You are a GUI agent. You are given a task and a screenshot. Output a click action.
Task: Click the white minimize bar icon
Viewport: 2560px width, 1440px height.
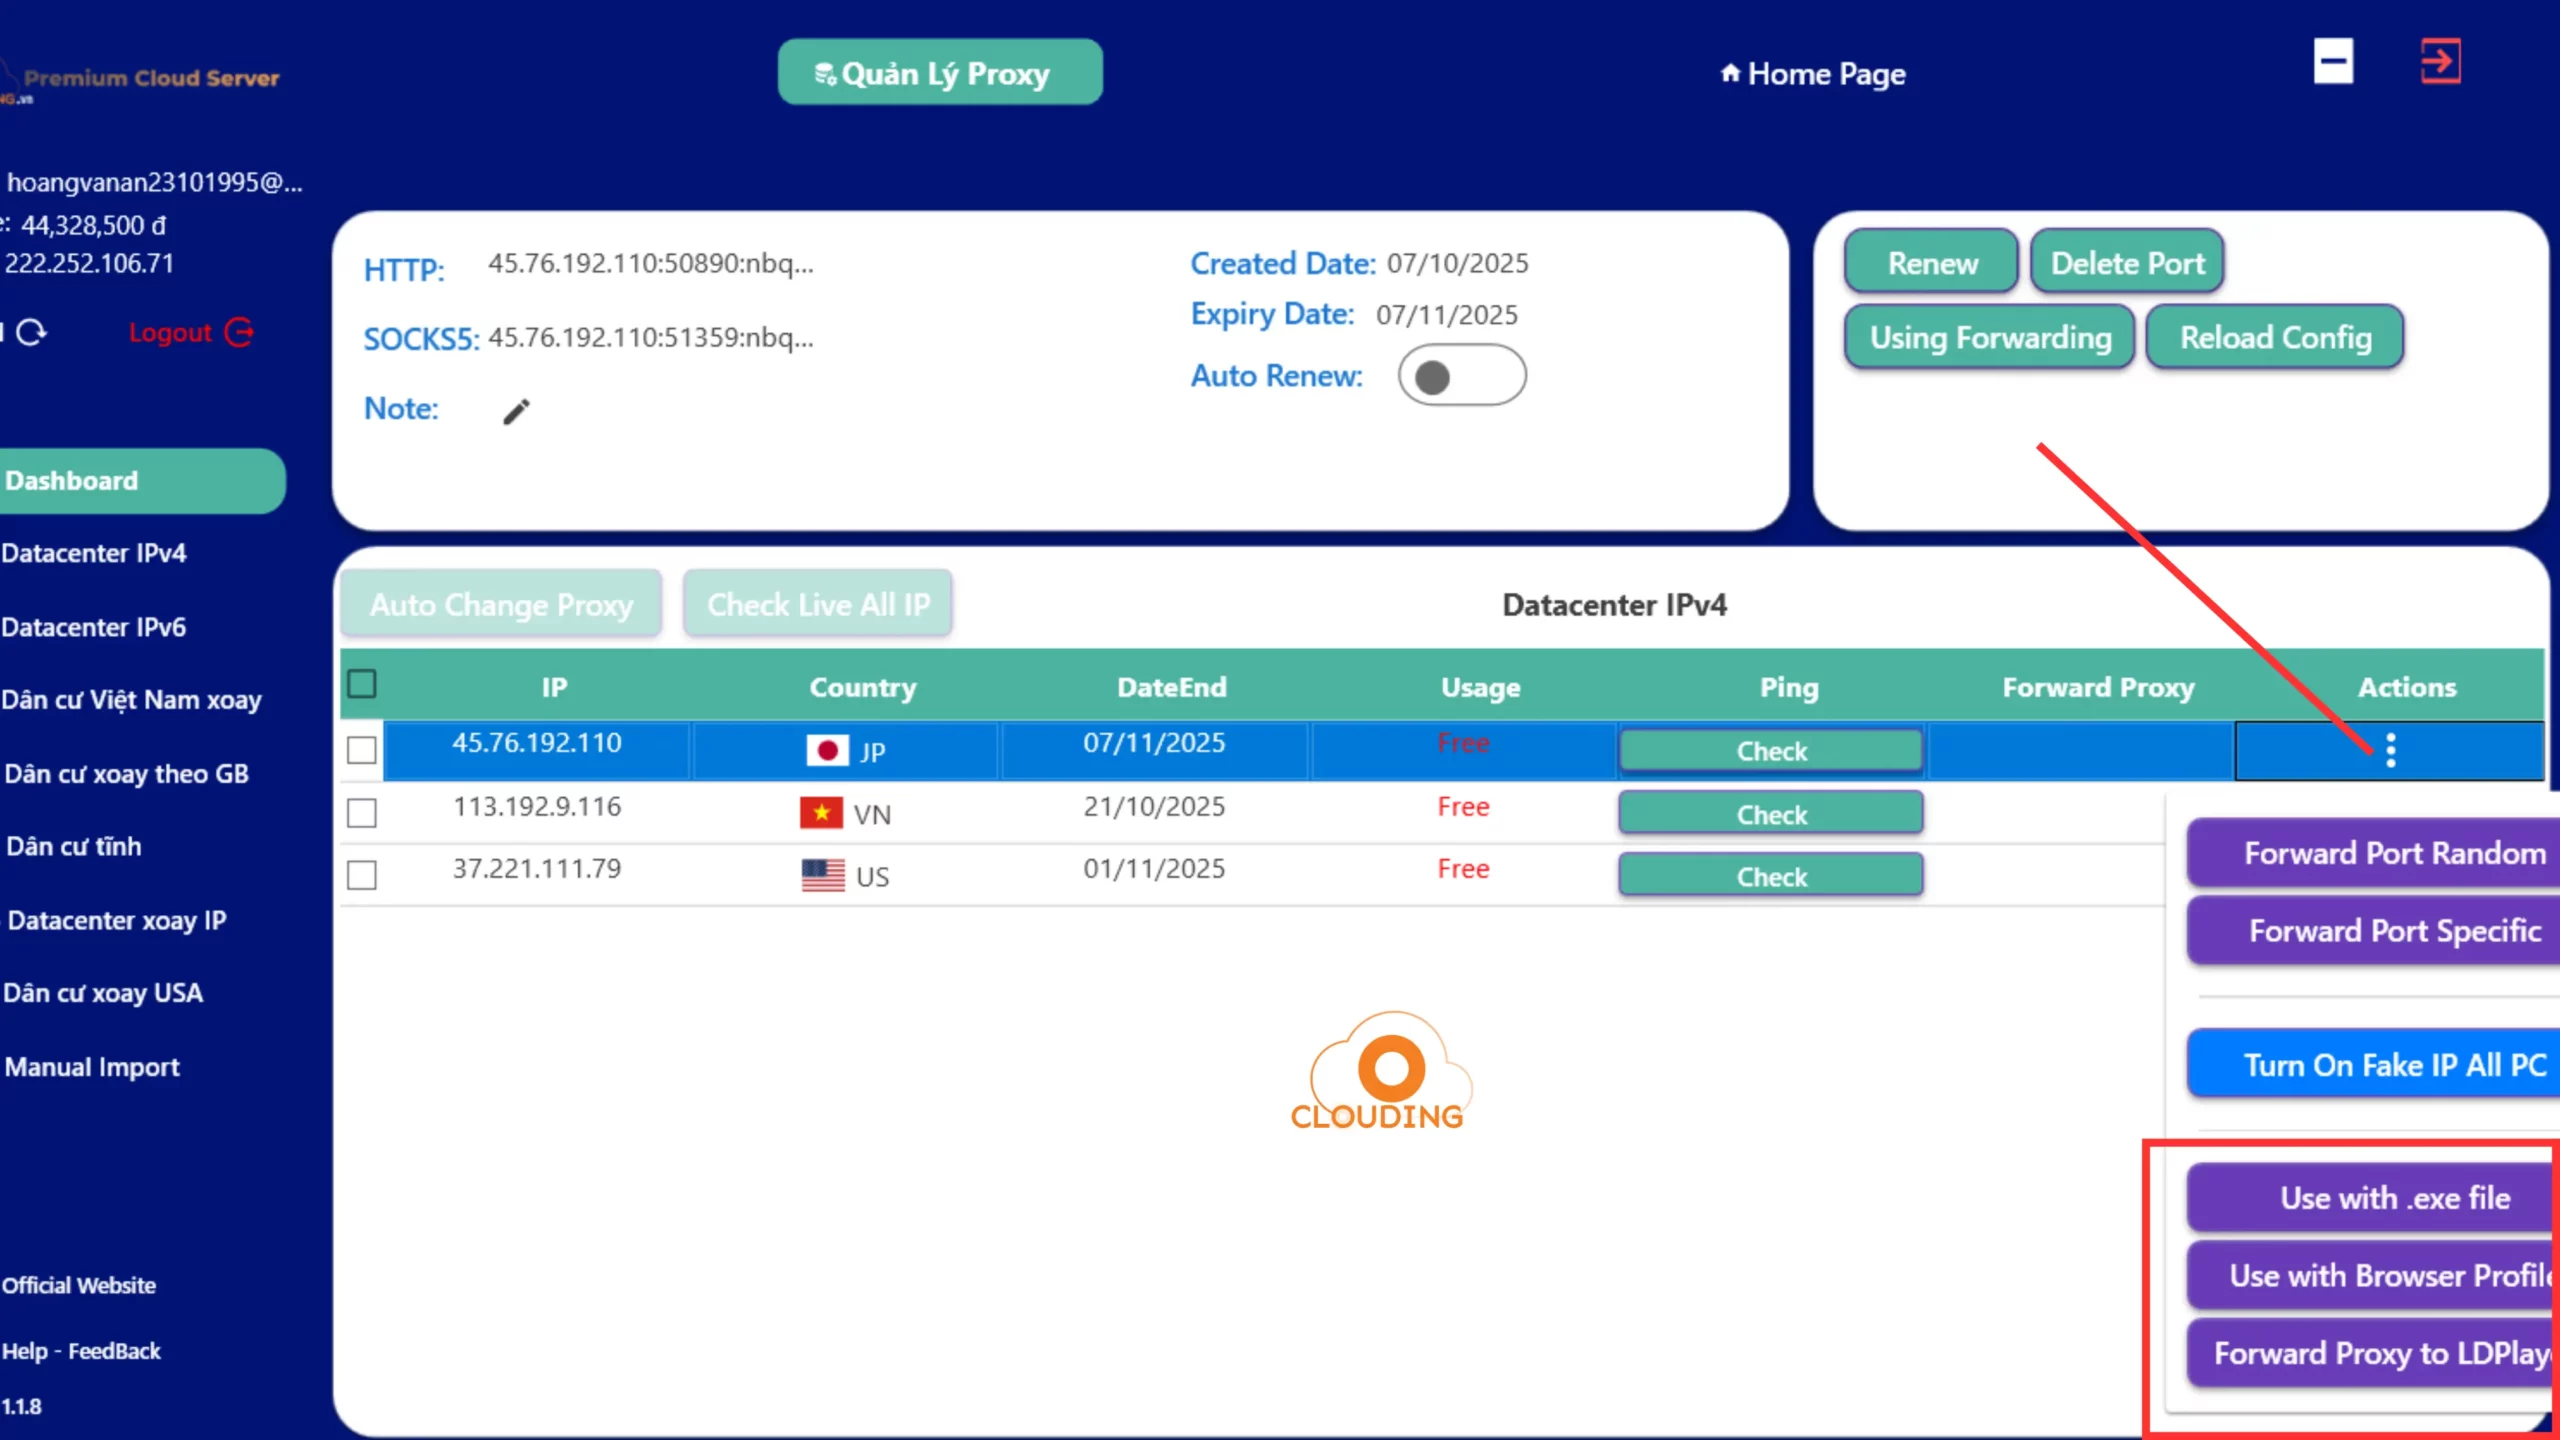(x=2333, y=62)
